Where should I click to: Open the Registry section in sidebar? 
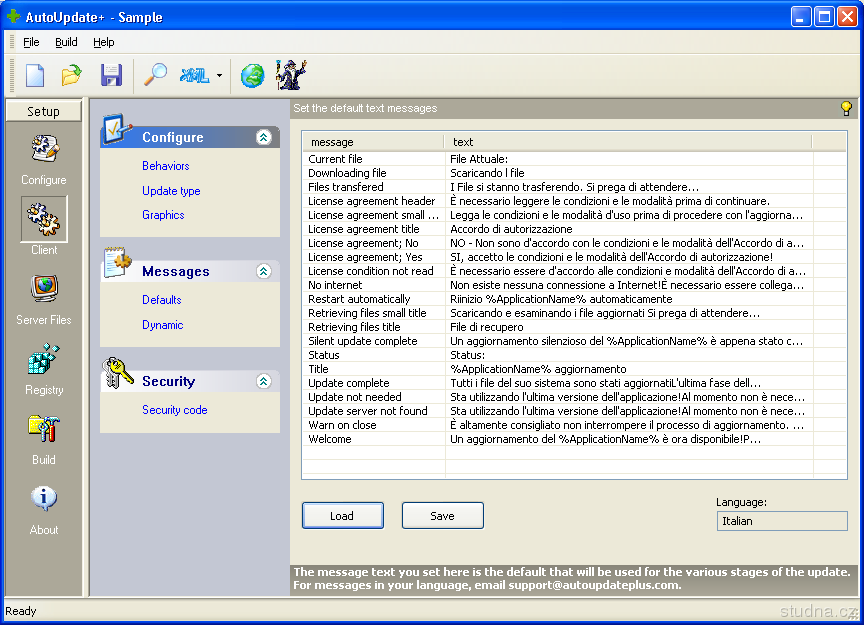[x=44, y=359]
